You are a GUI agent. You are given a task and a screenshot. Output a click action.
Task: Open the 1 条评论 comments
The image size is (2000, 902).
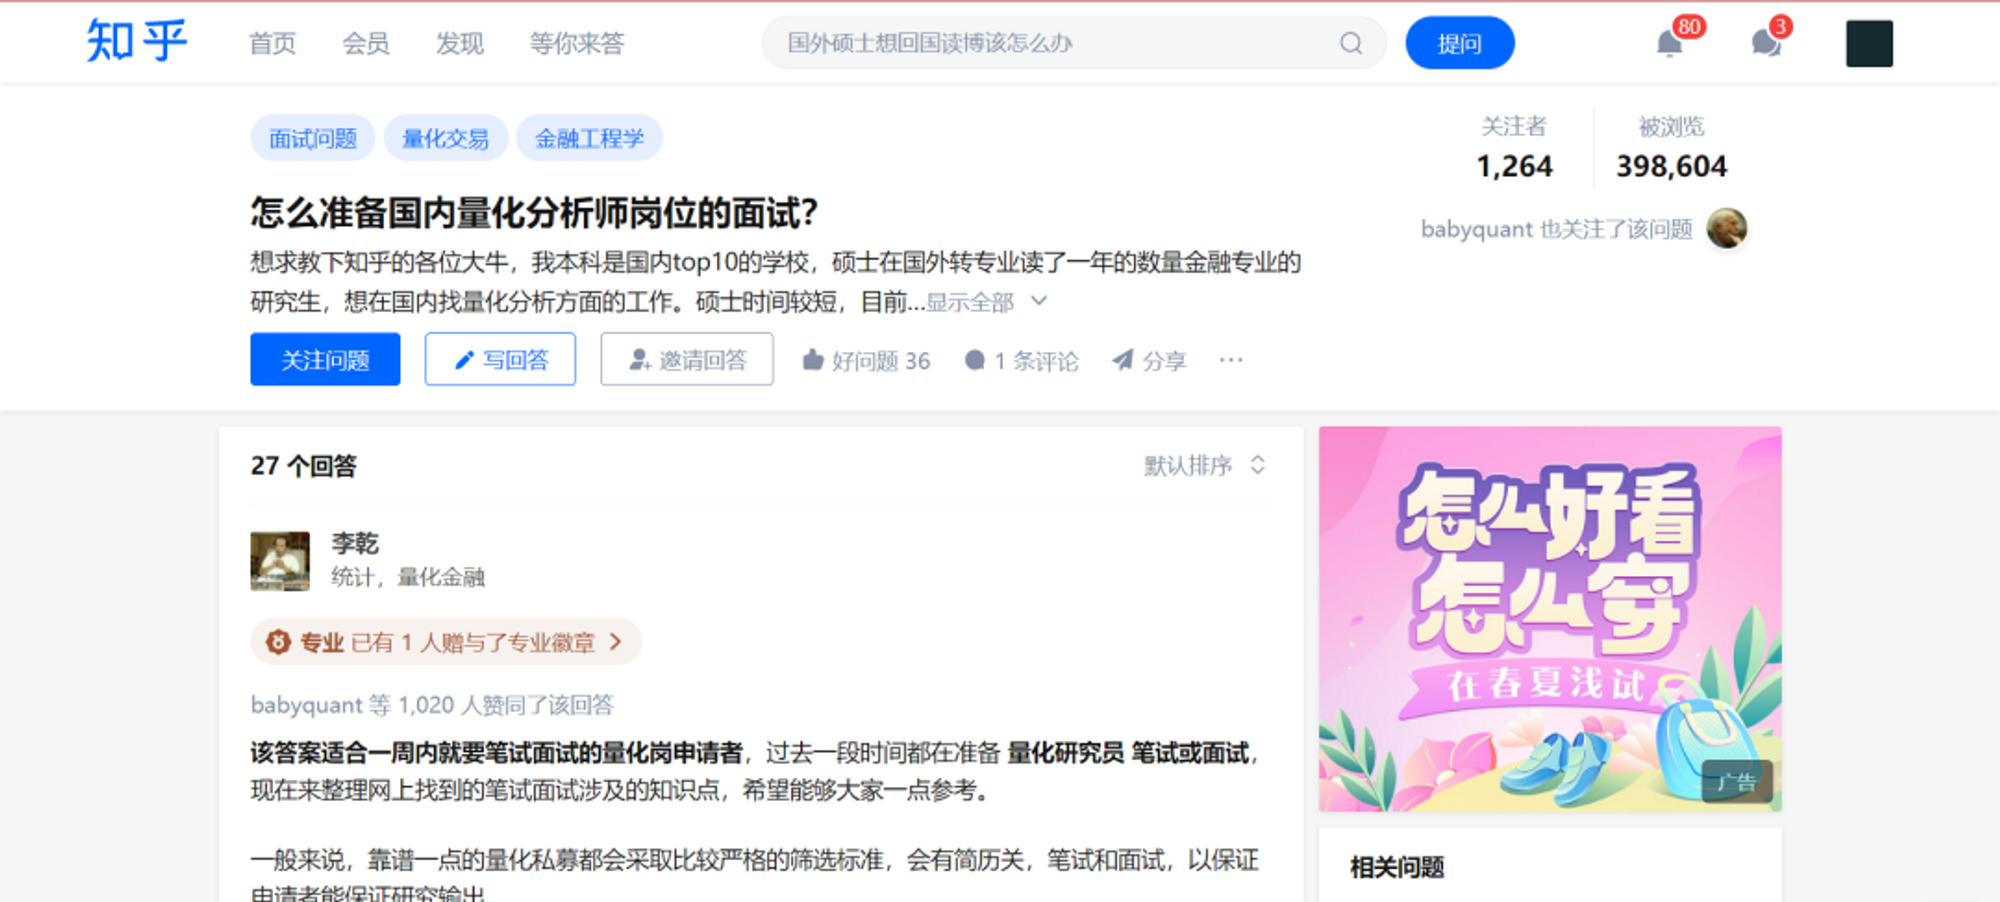(1021, 360)
